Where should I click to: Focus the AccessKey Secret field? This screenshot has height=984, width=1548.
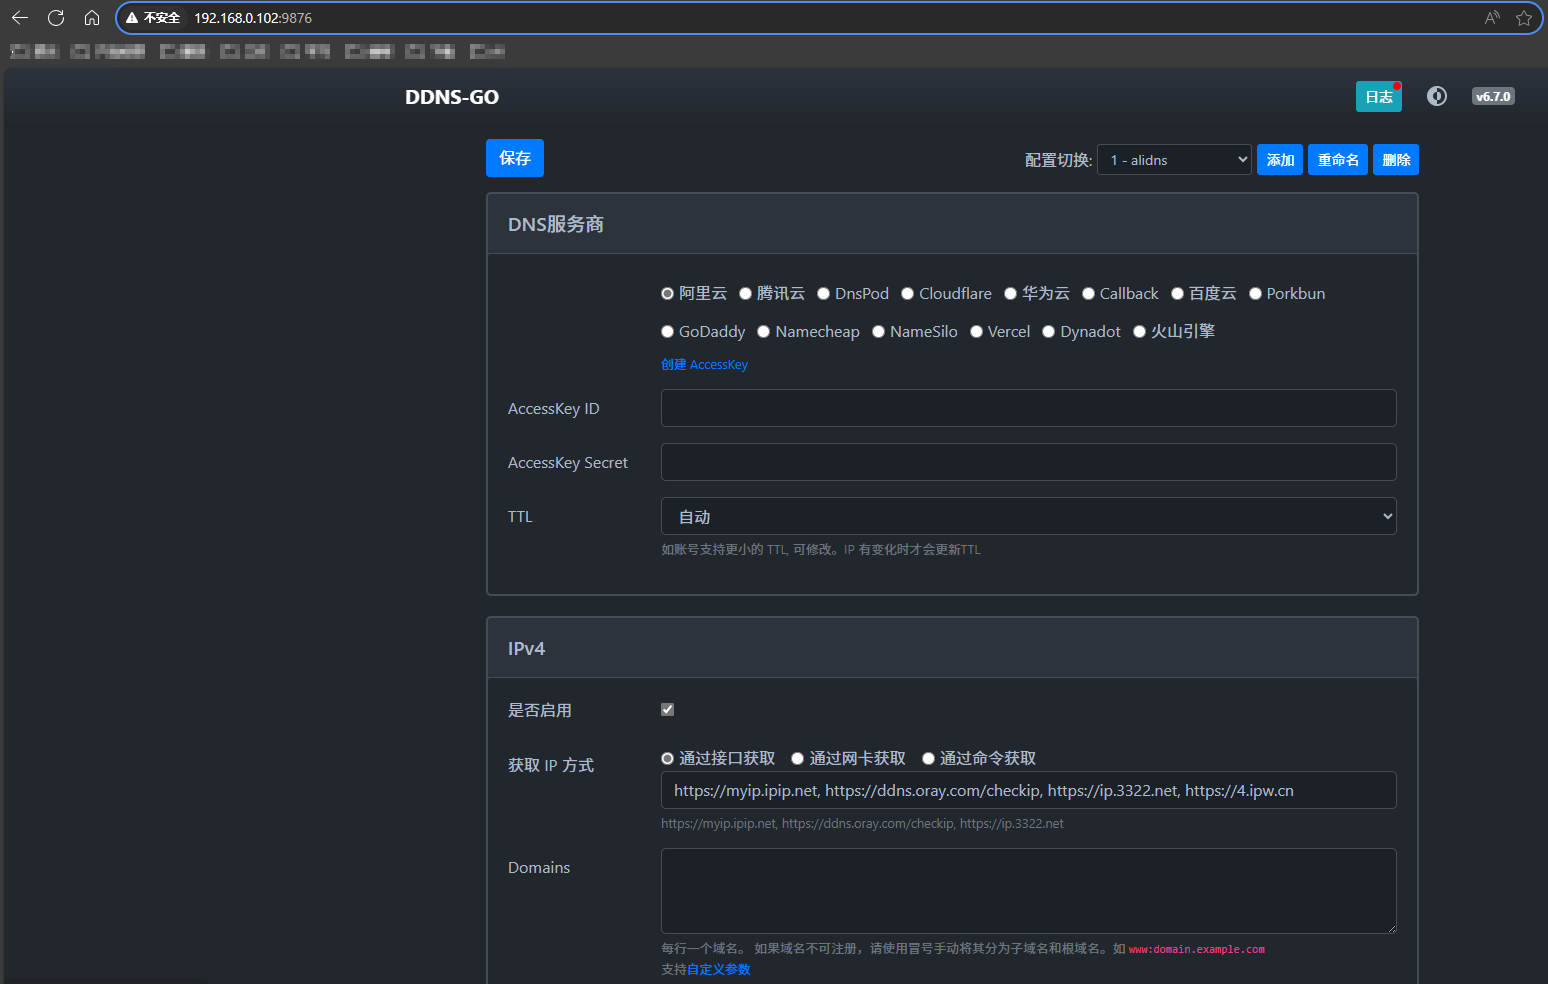click(x=1028, y=462)
